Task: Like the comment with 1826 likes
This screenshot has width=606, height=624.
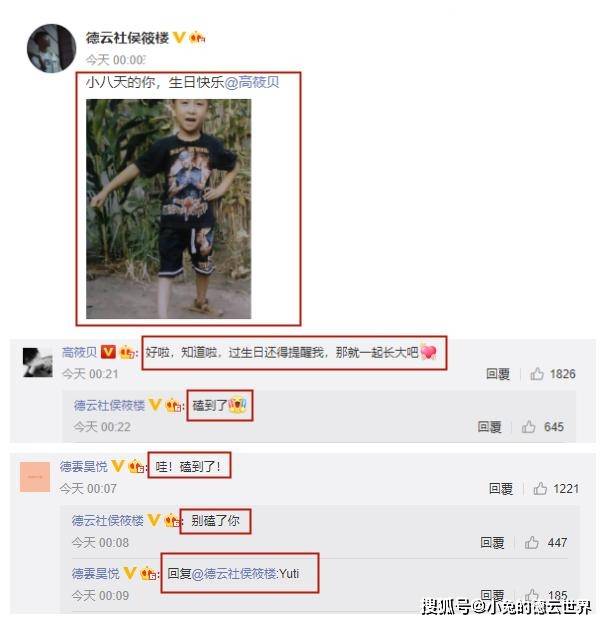Action: 536,374
